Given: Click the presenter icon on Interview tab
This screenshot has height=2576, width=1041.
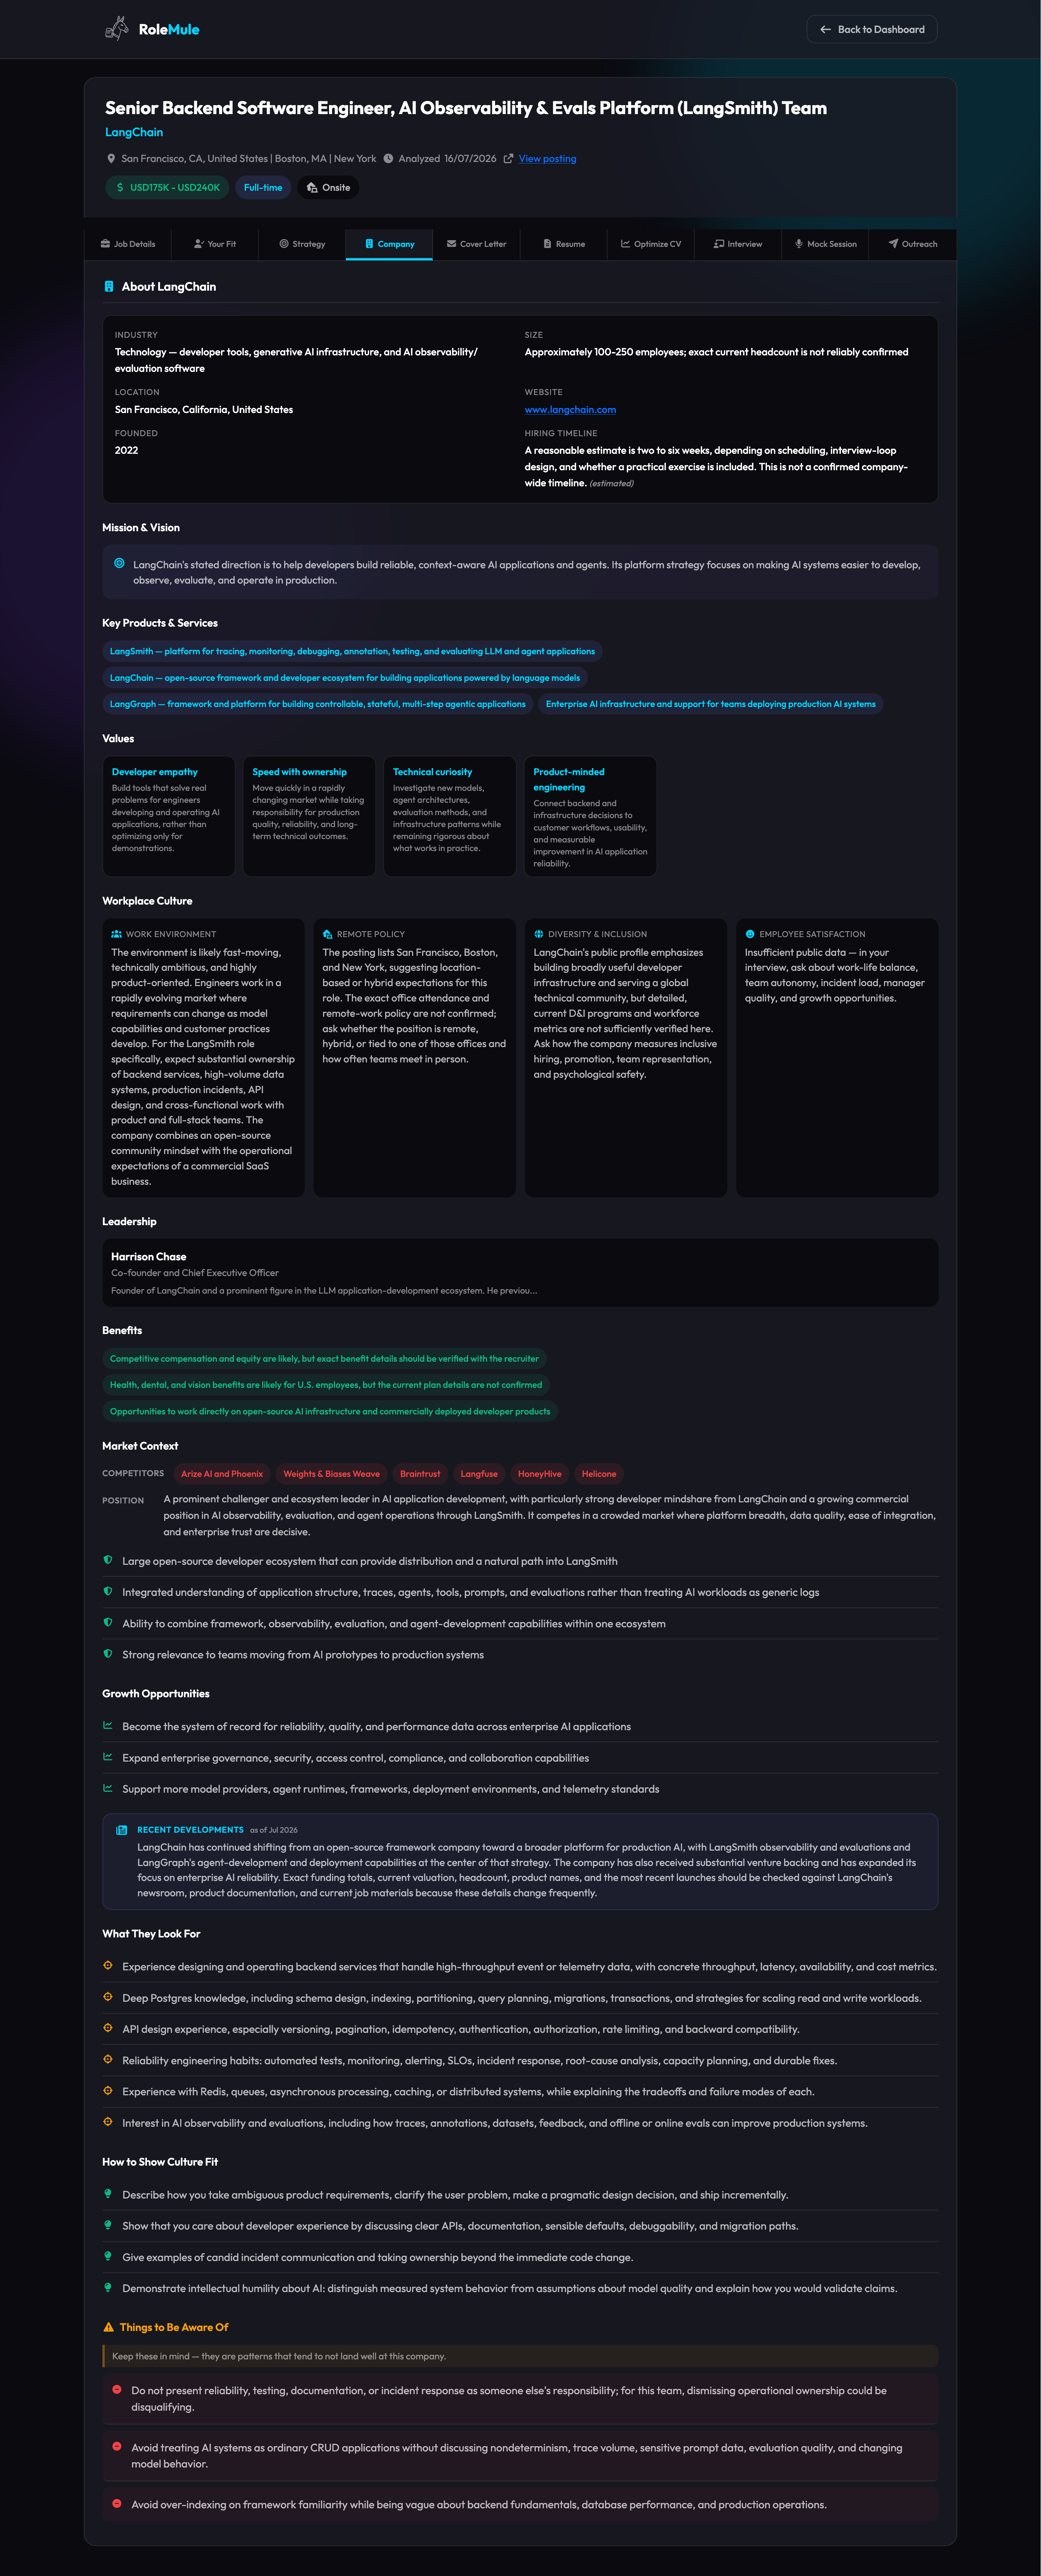Looking at the screenshot, I should pyautogui.click(x=719, y=244).
